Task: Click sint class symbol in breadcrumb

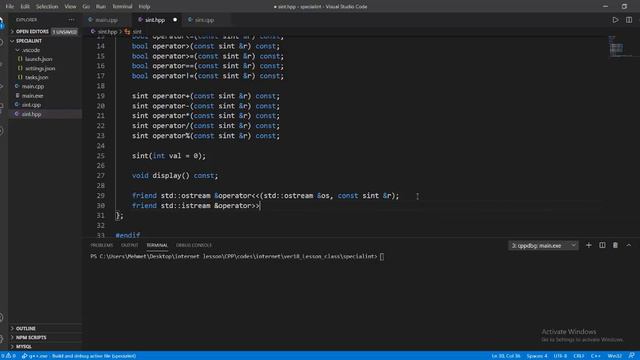Action: click(x=133, y=31)
